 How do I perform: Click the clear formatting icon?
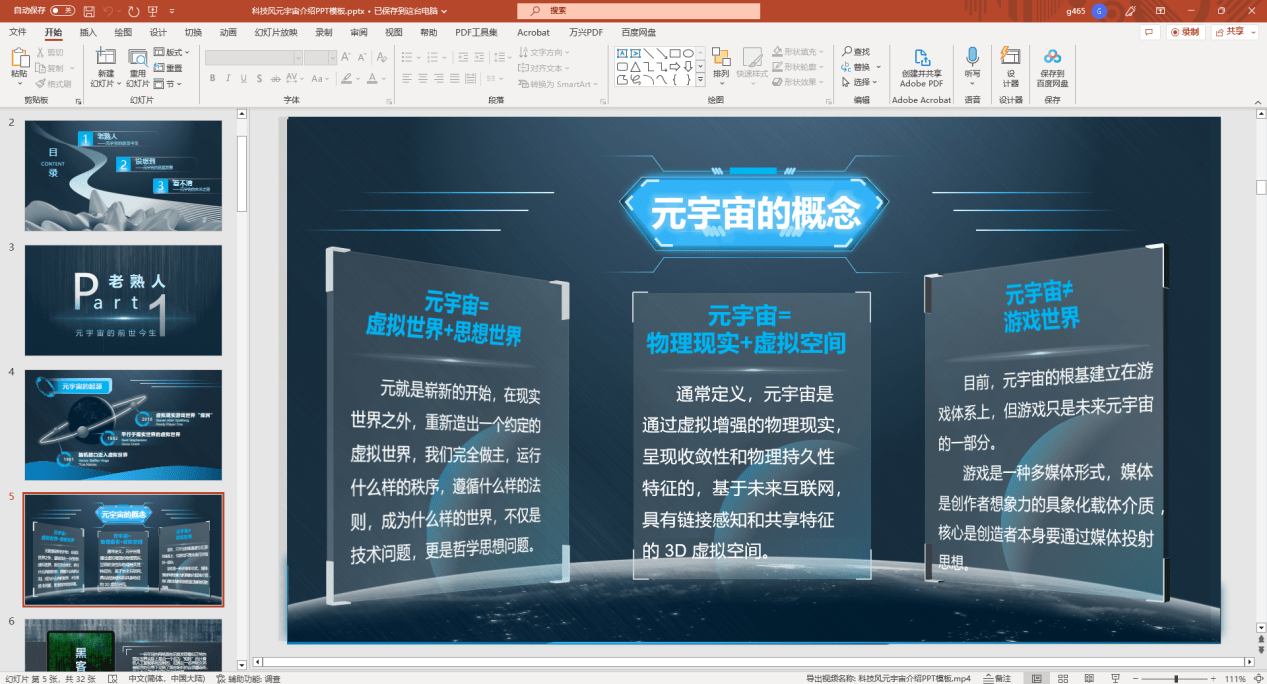pos(382,58)
